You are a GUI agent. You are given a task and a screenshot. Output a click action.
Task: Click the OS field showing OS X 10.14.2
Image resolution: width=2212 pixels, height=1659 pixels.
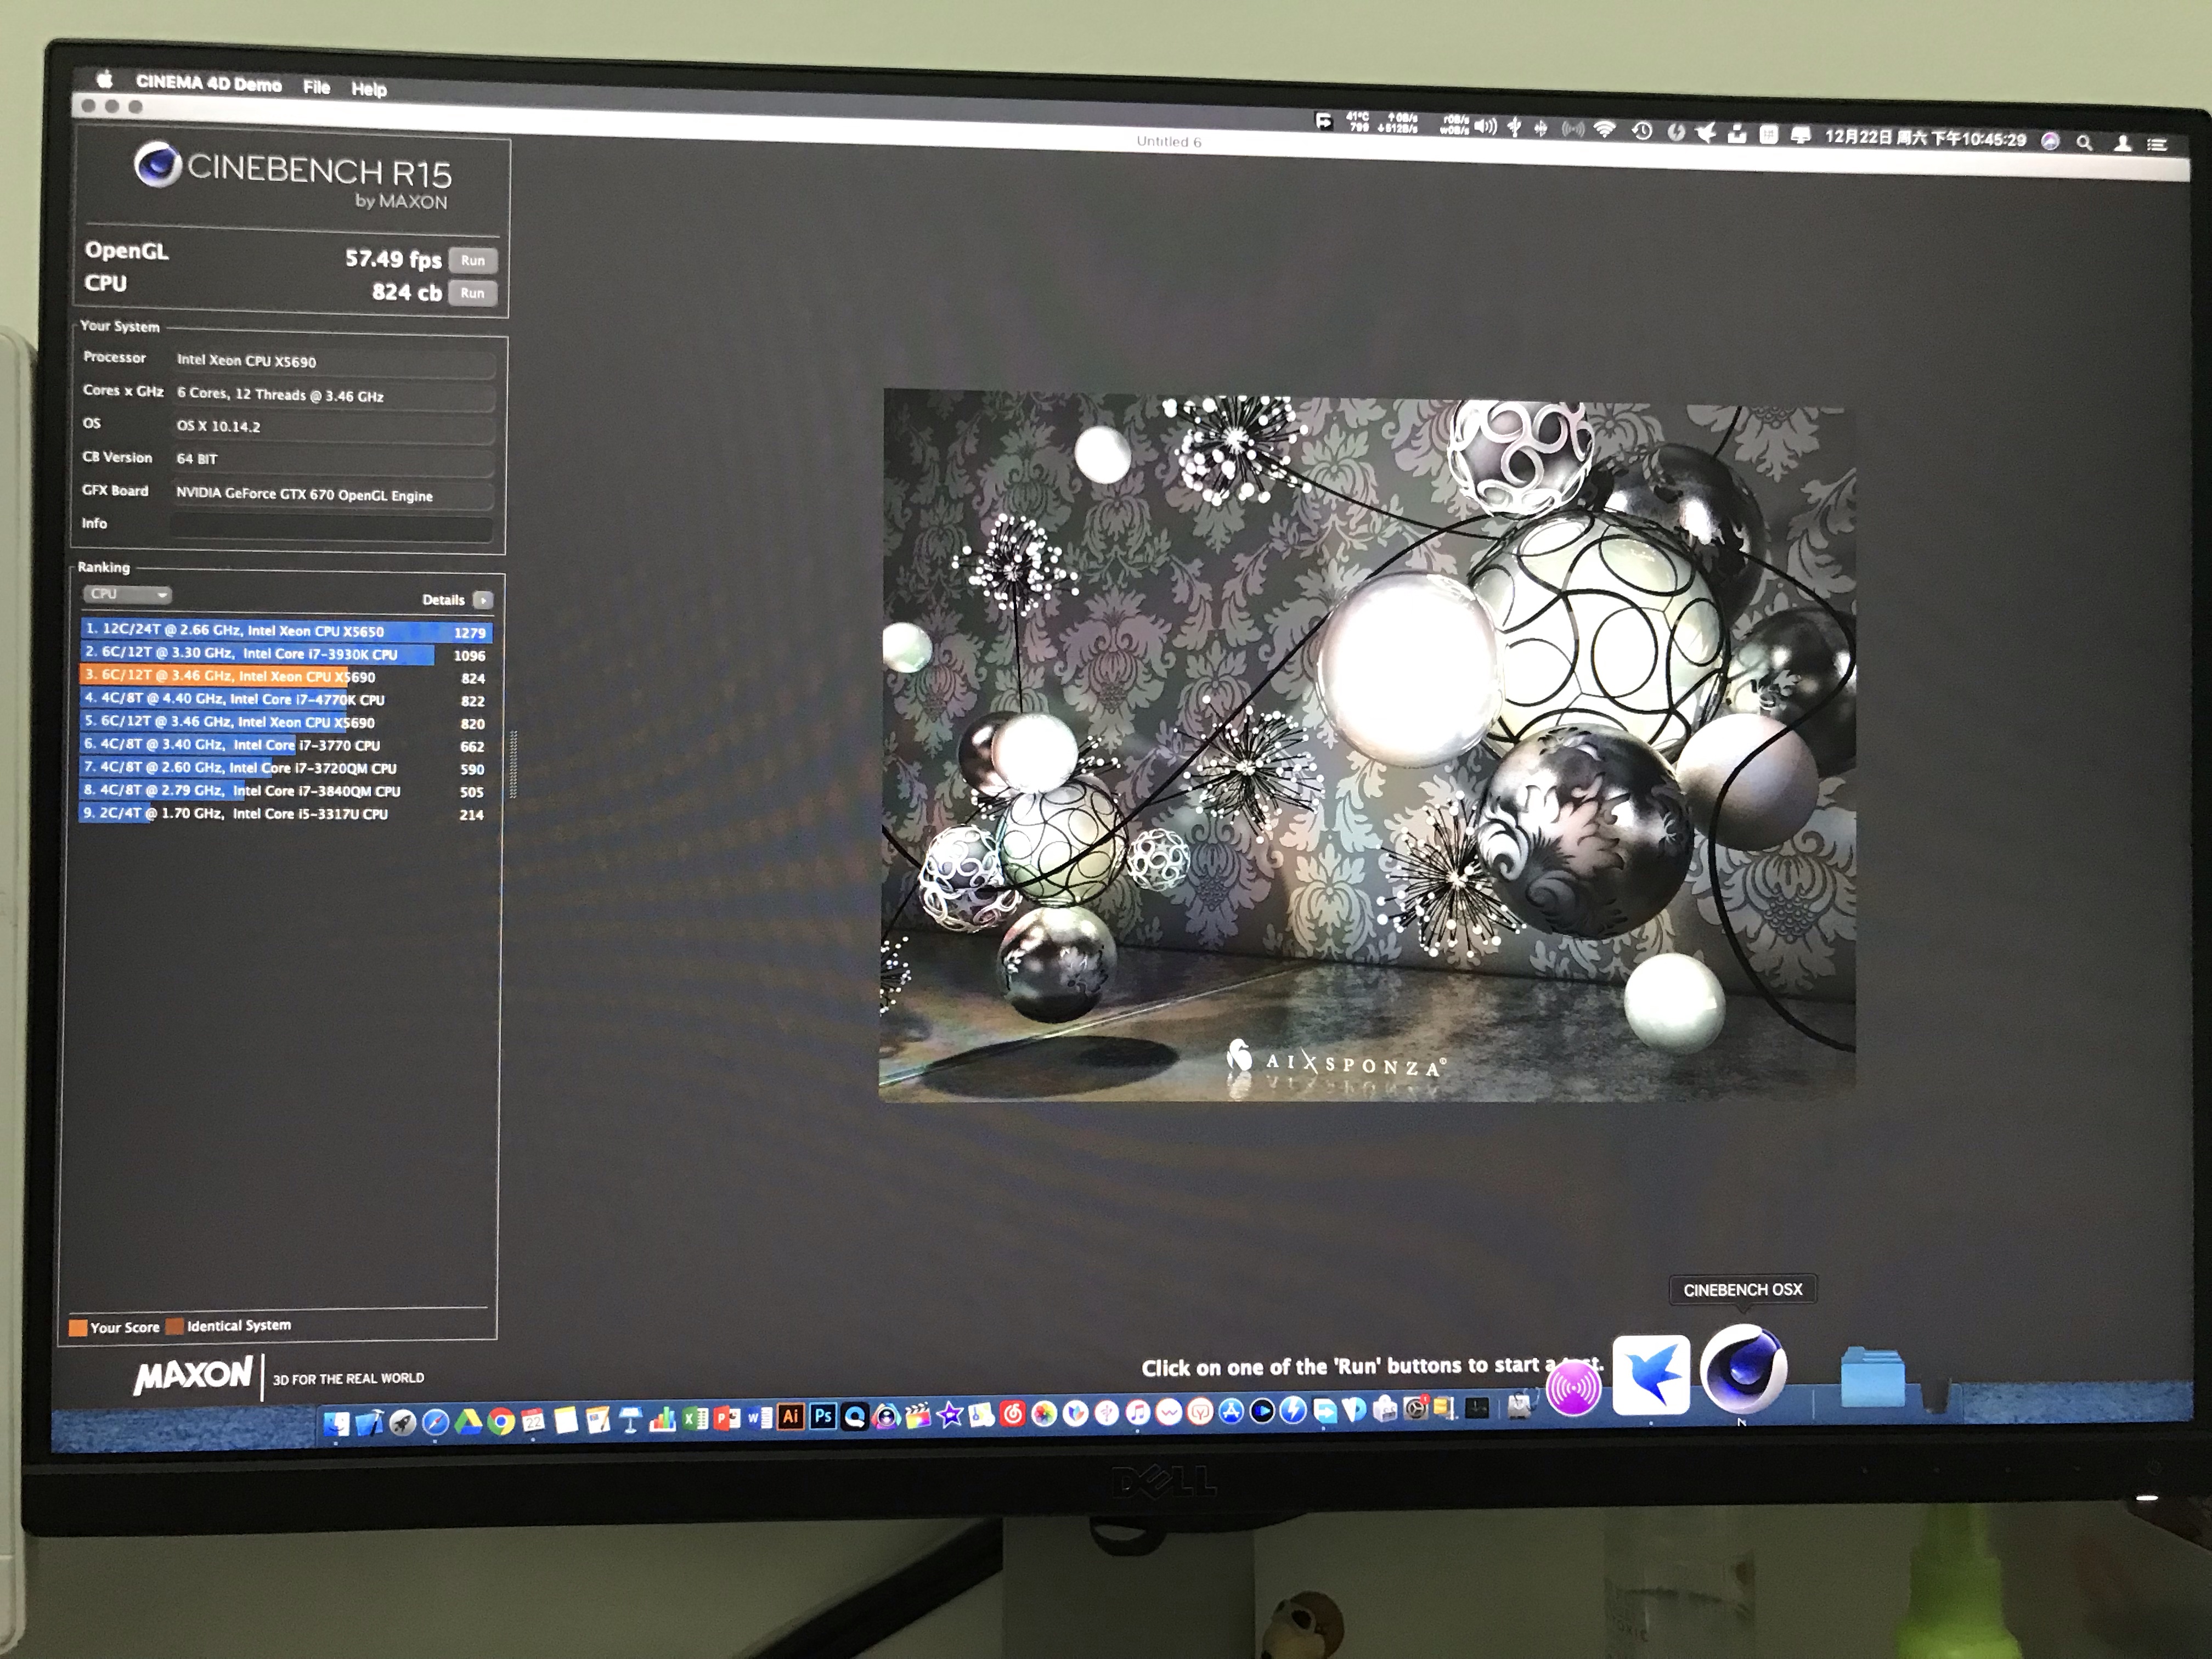[334, 427]
